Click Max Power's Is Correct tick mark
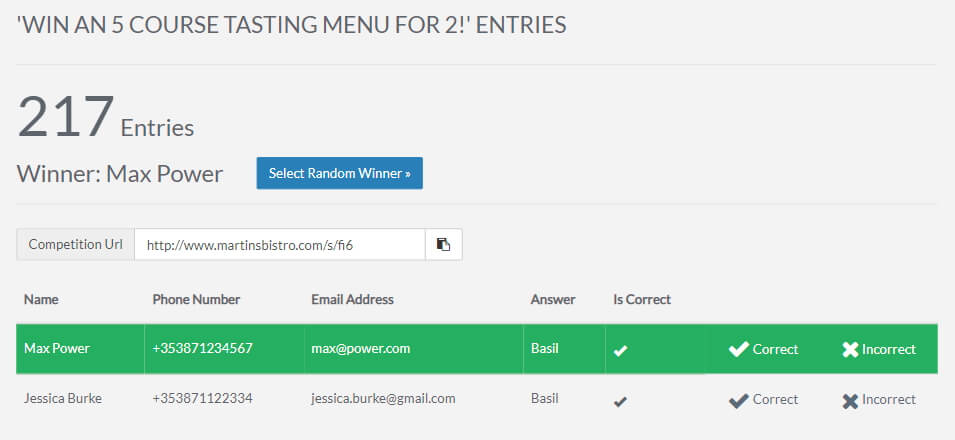Image resolution: width=955 pixels, height=440 pixels. pos(620,350)
